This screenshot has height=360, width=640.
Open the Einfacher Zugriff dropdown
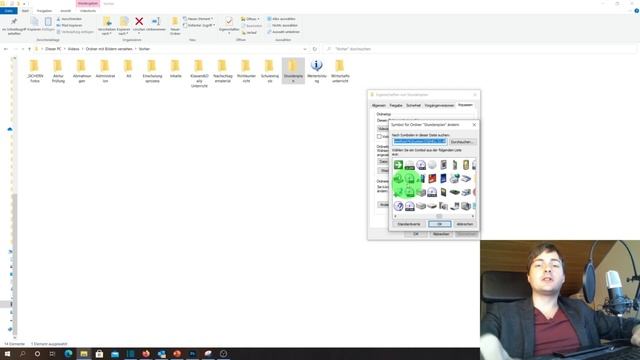tap(199, 25)
